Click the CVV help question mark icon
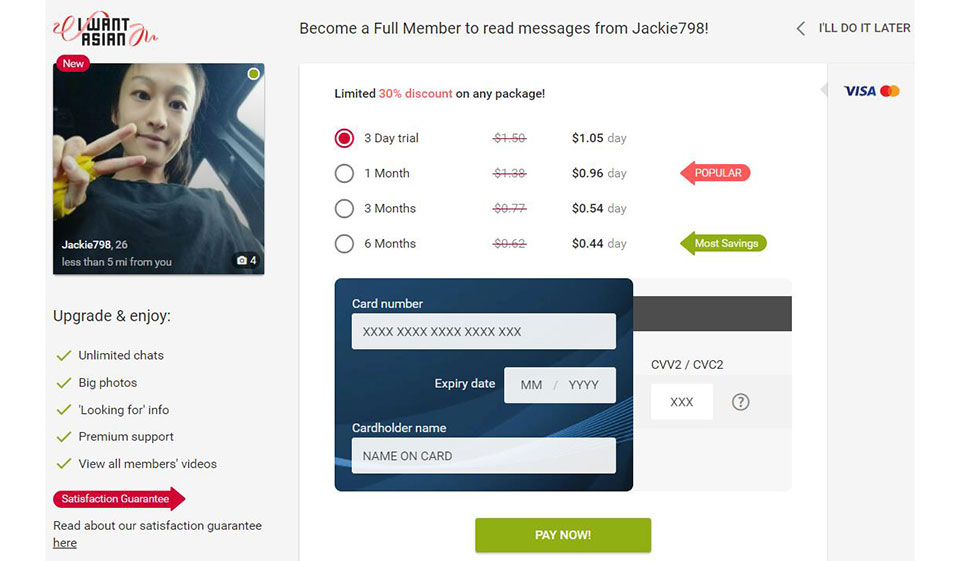 [x=740, y=402]
